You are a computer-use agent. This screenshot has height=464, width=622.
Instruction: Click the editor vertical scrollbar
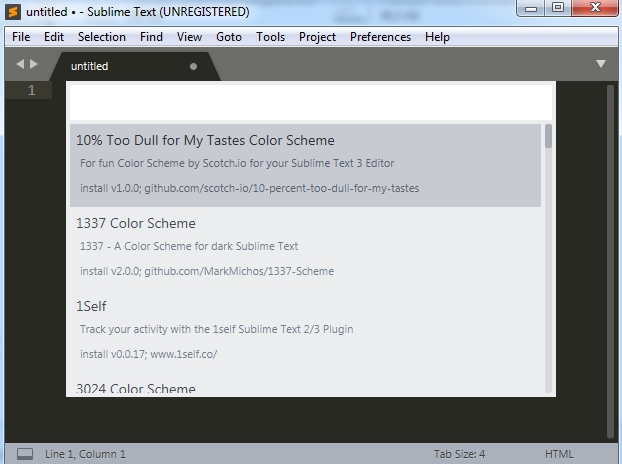[x=610, y=262]
